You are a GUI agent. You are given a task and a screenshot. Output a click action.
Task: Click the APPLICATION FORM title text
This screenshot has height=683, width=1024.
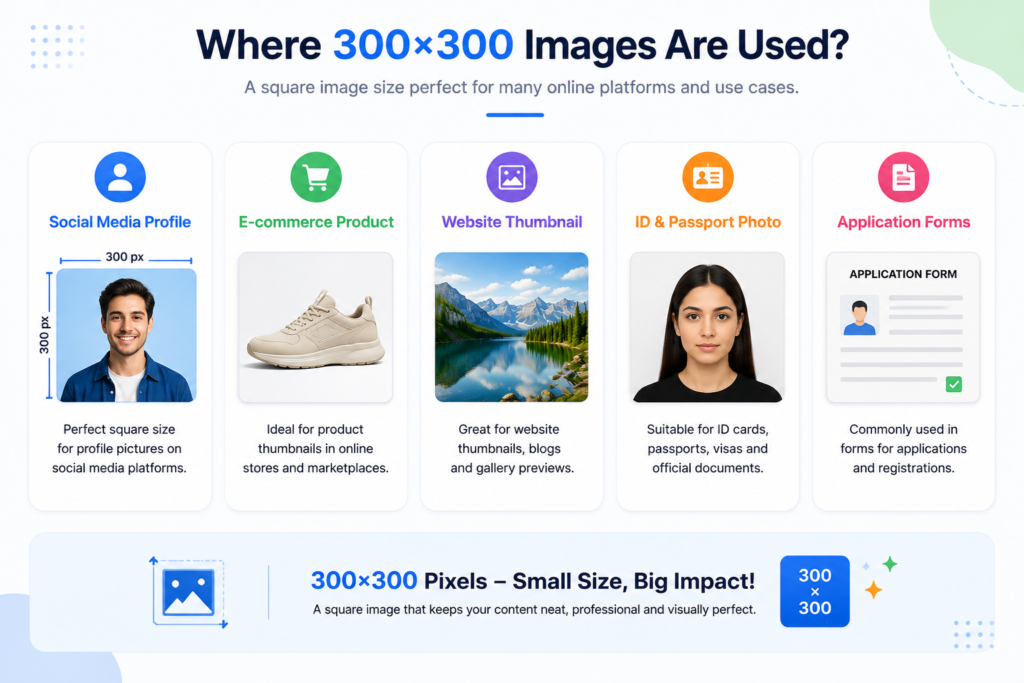tap(903, 274)
